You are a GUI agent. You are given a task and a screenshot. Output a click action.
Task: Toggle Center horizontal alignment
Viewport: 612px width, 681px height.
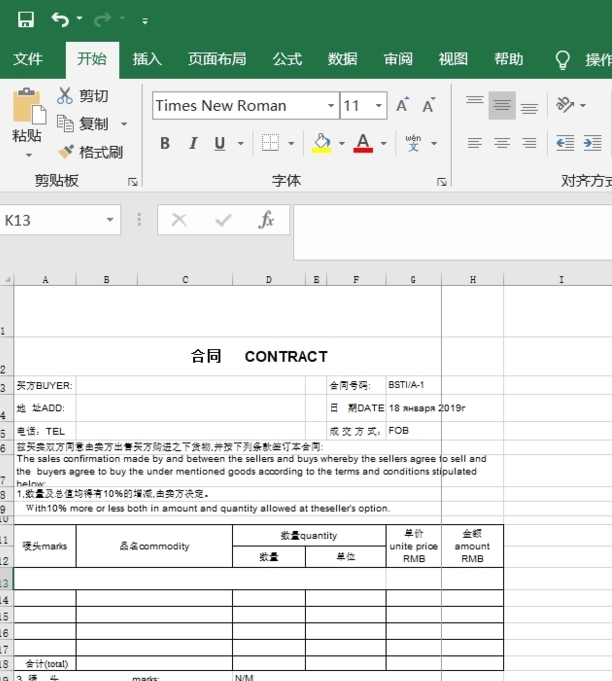tap(502, 143)
